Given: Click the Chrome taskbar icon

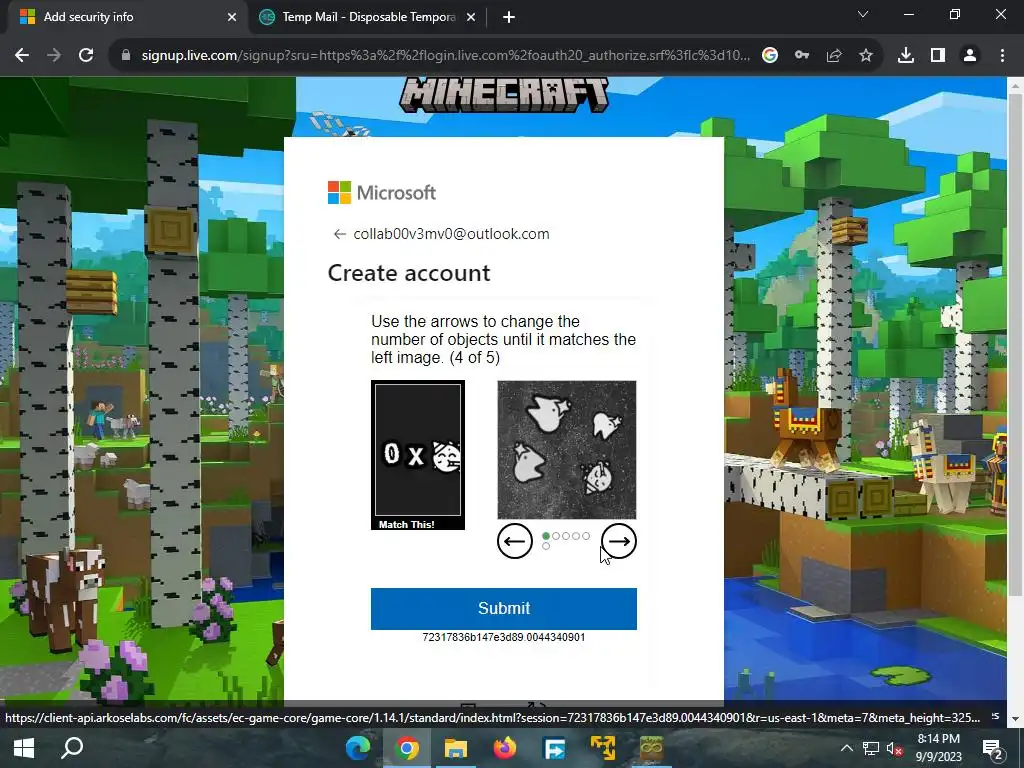Looking at the screenshot, I should [x=406, y=748].
